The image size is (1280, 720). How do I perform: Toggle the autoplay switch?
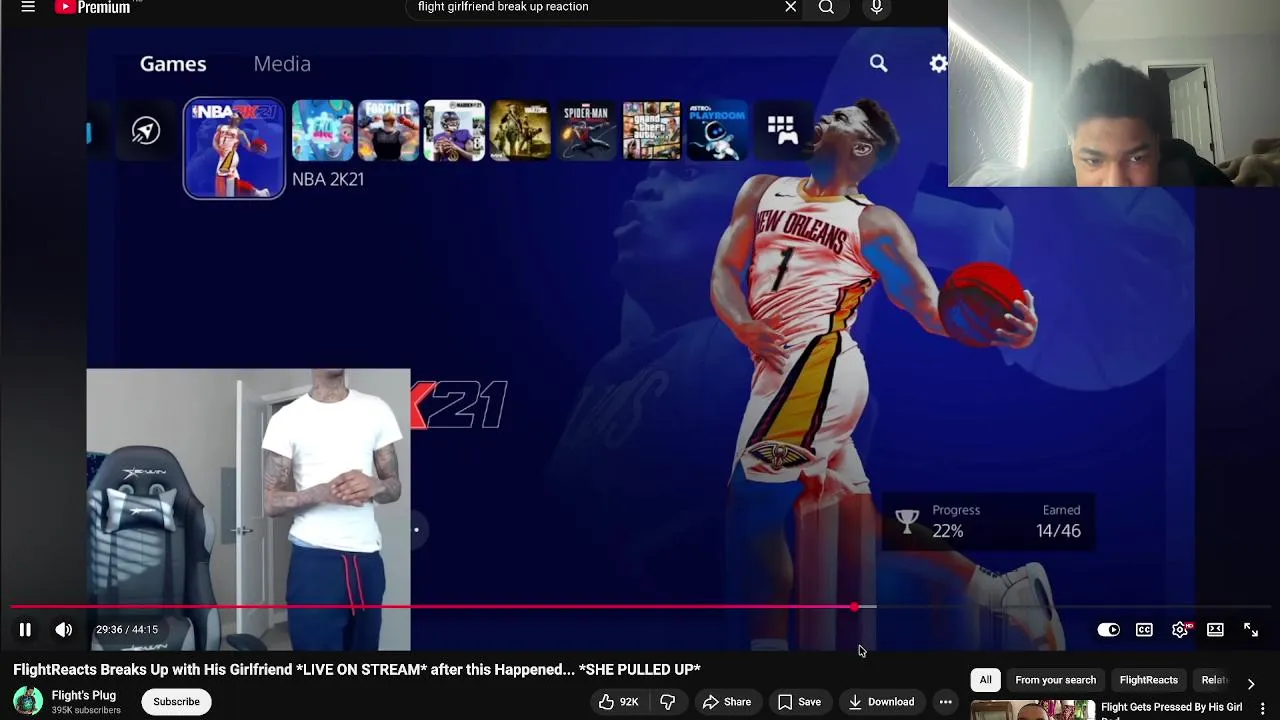[1108, 629]
